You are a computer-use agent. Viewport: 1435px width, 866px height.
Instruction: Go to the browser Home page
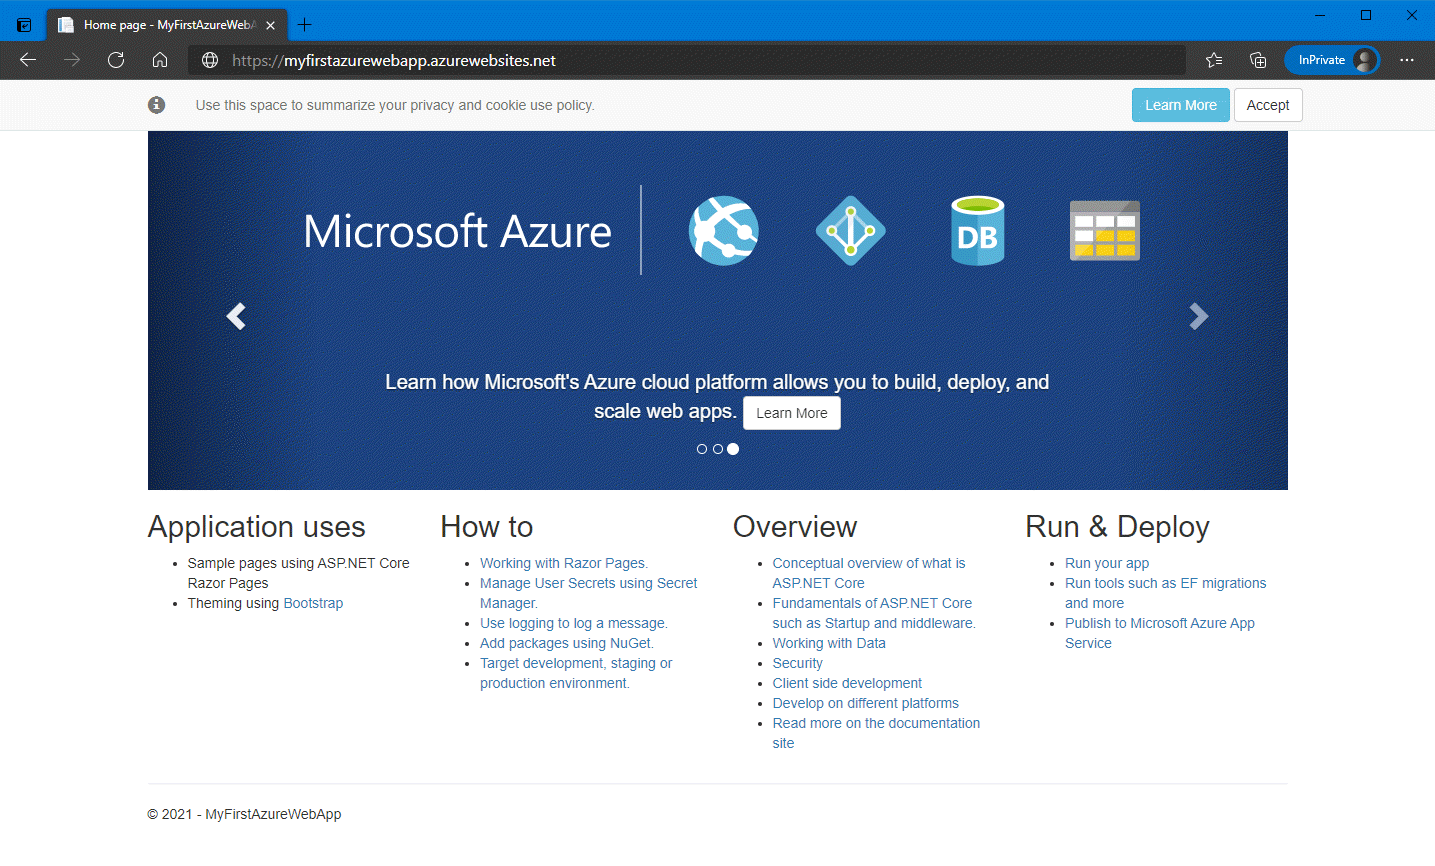(x=160, y=60)
